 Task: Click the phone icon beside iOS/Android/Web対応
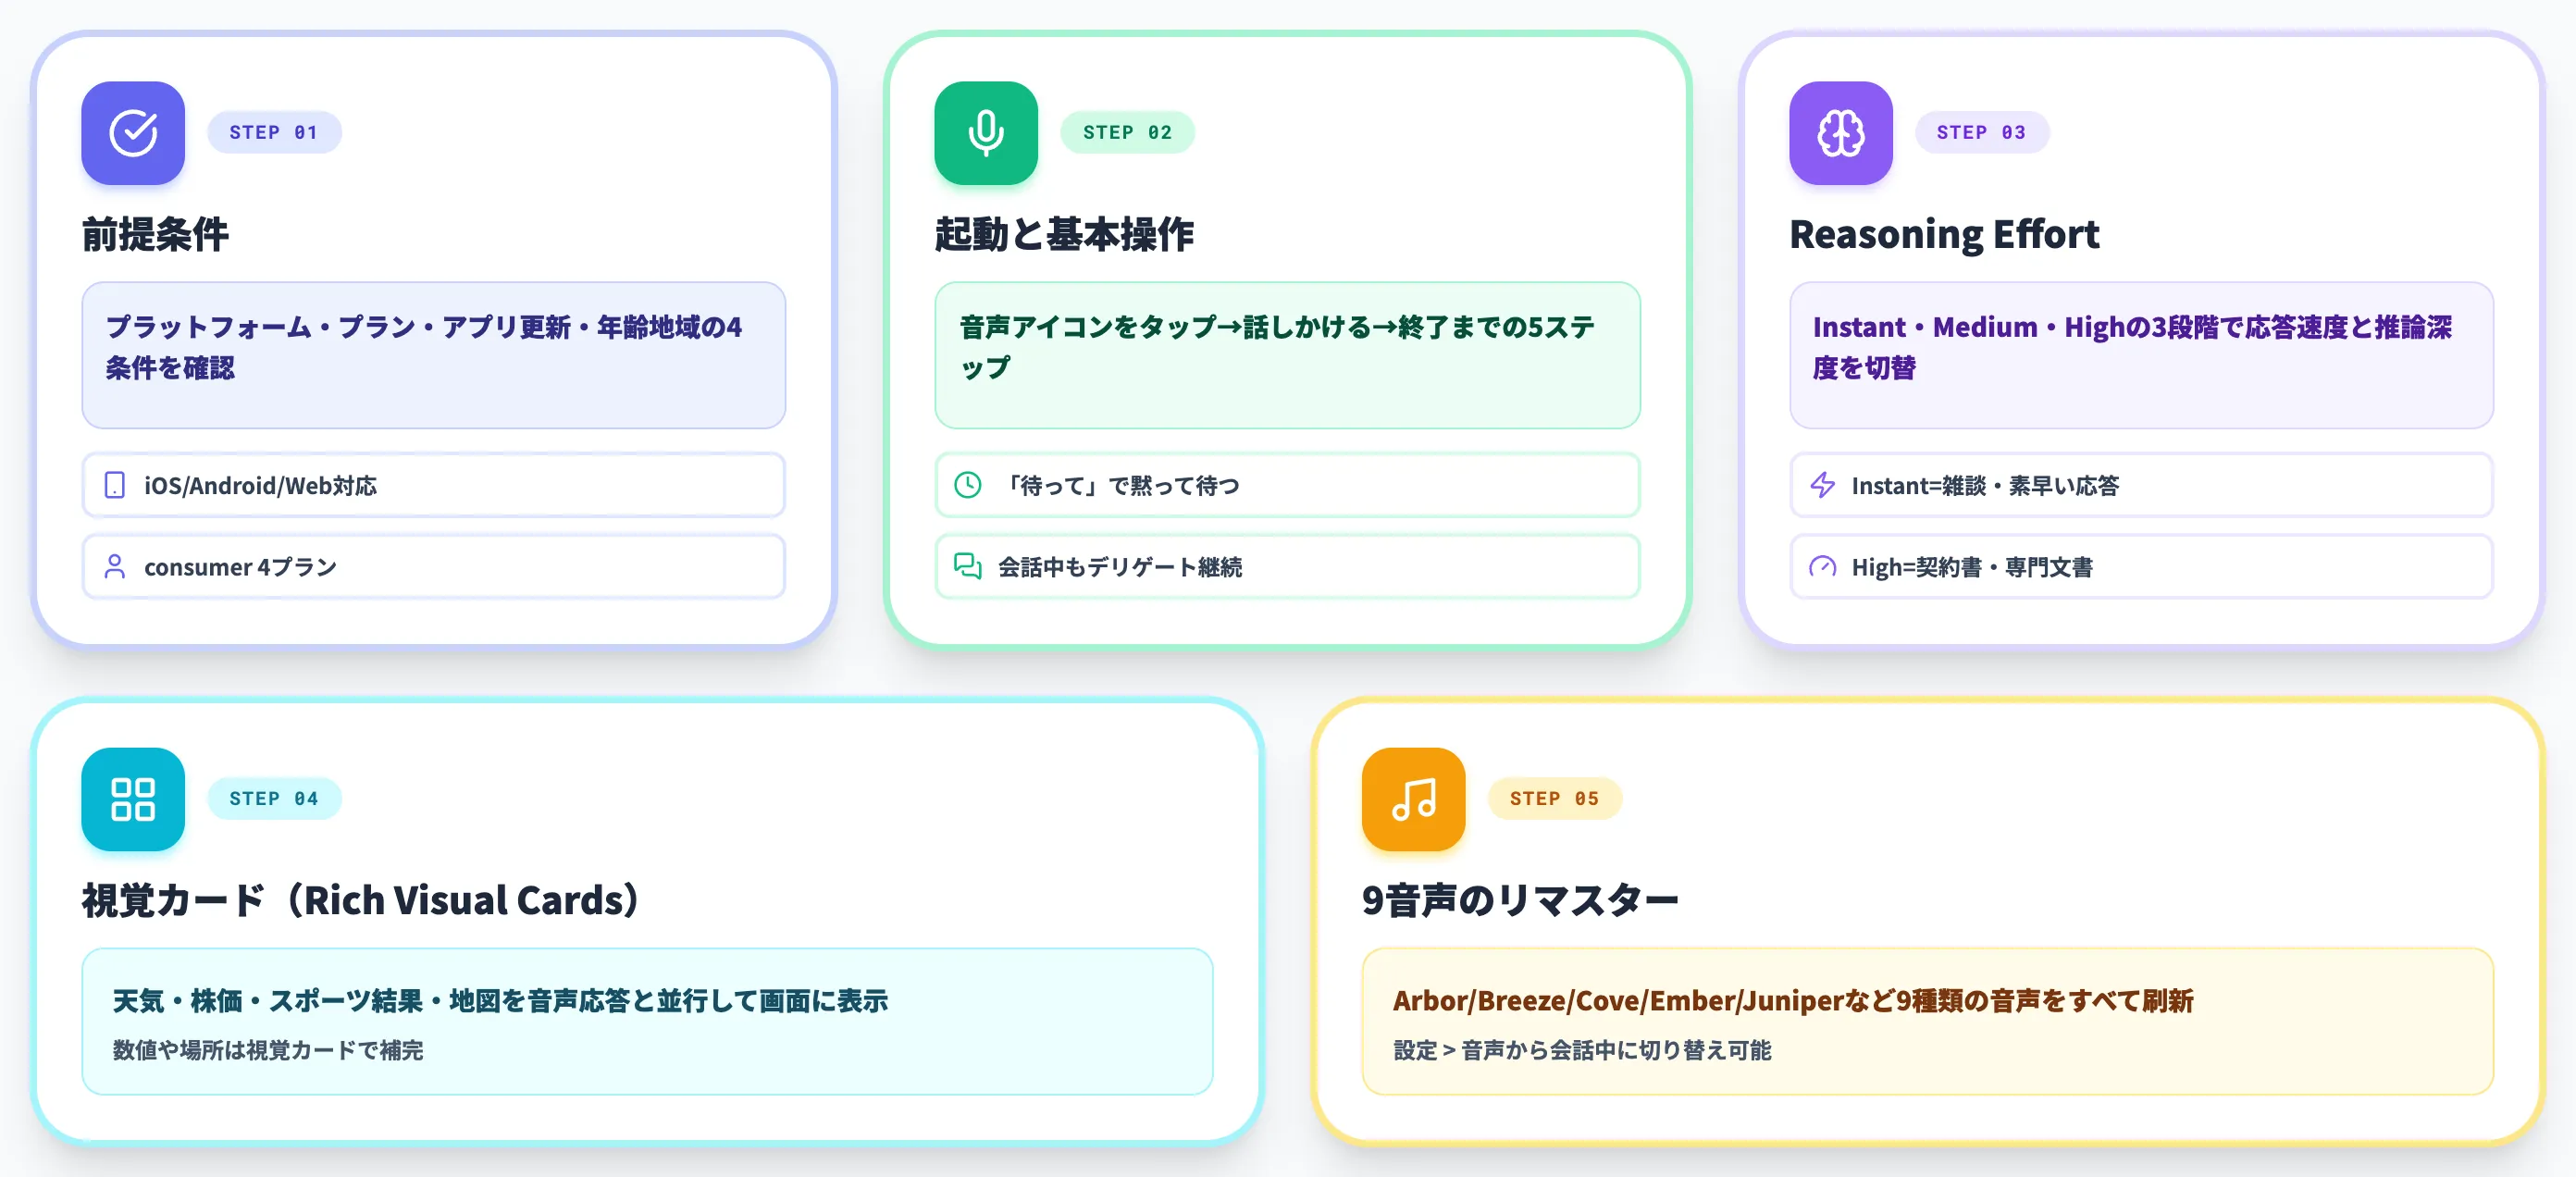coord(115,485)
